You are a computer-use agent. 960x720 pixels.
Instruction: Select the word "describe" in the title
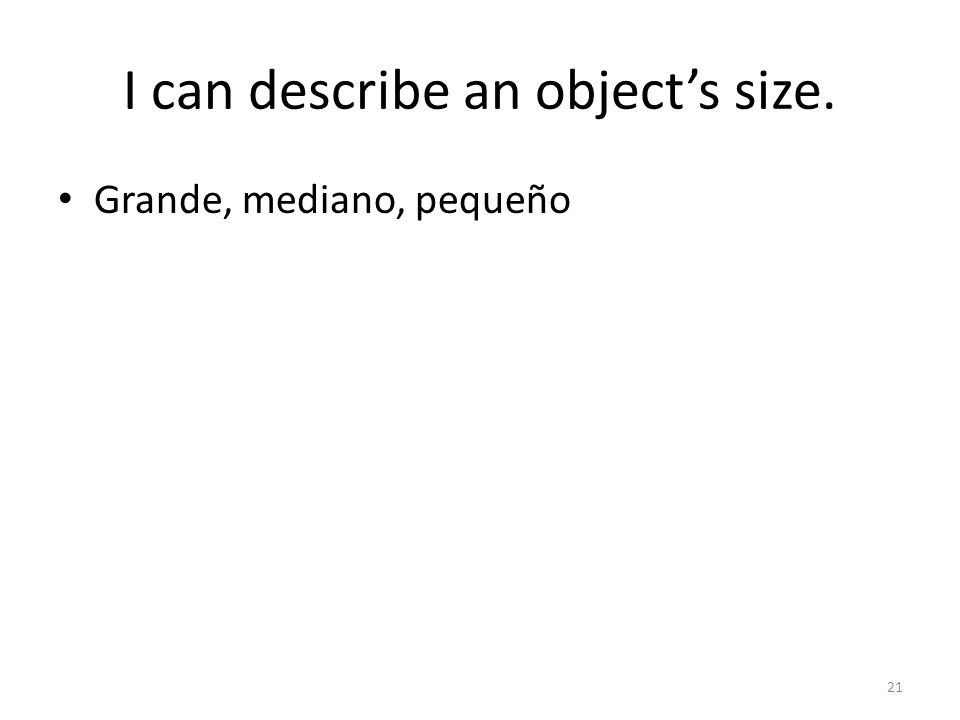click(x=349, y=90)
